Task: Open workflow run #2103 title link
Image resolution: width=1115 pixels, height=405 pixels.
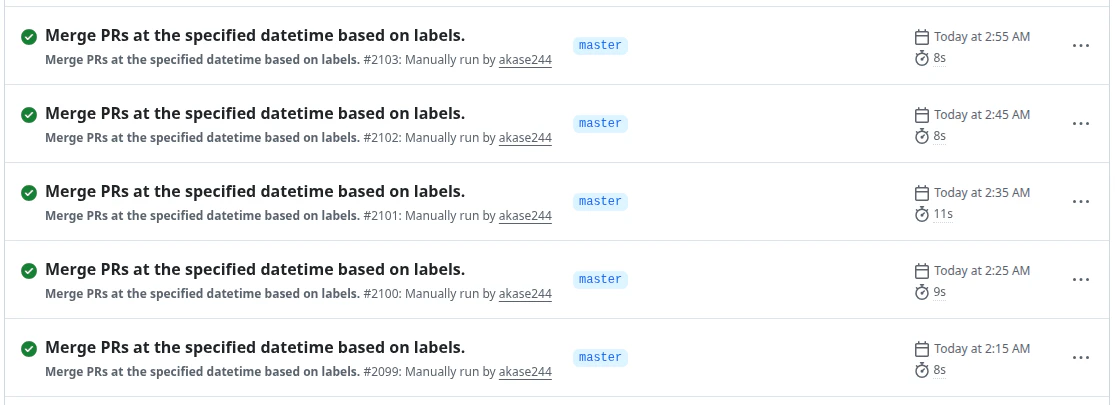Action: point(255,35)
